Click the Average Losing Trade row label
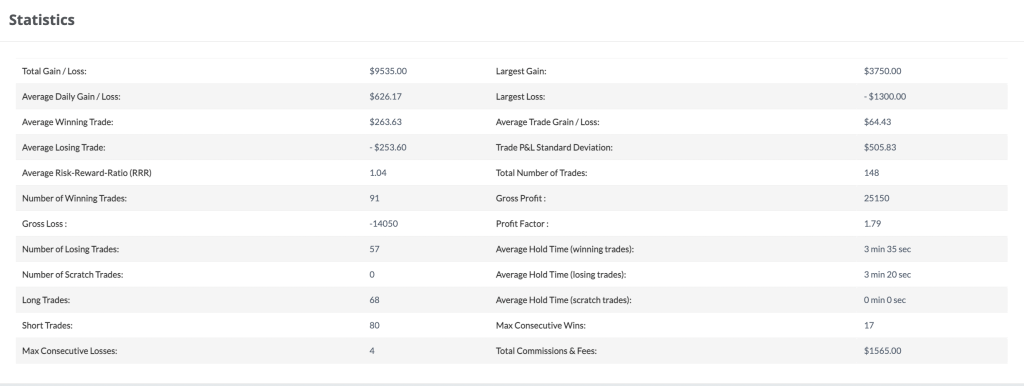Viewport: 1024px width, 386px height. [63, 148]
